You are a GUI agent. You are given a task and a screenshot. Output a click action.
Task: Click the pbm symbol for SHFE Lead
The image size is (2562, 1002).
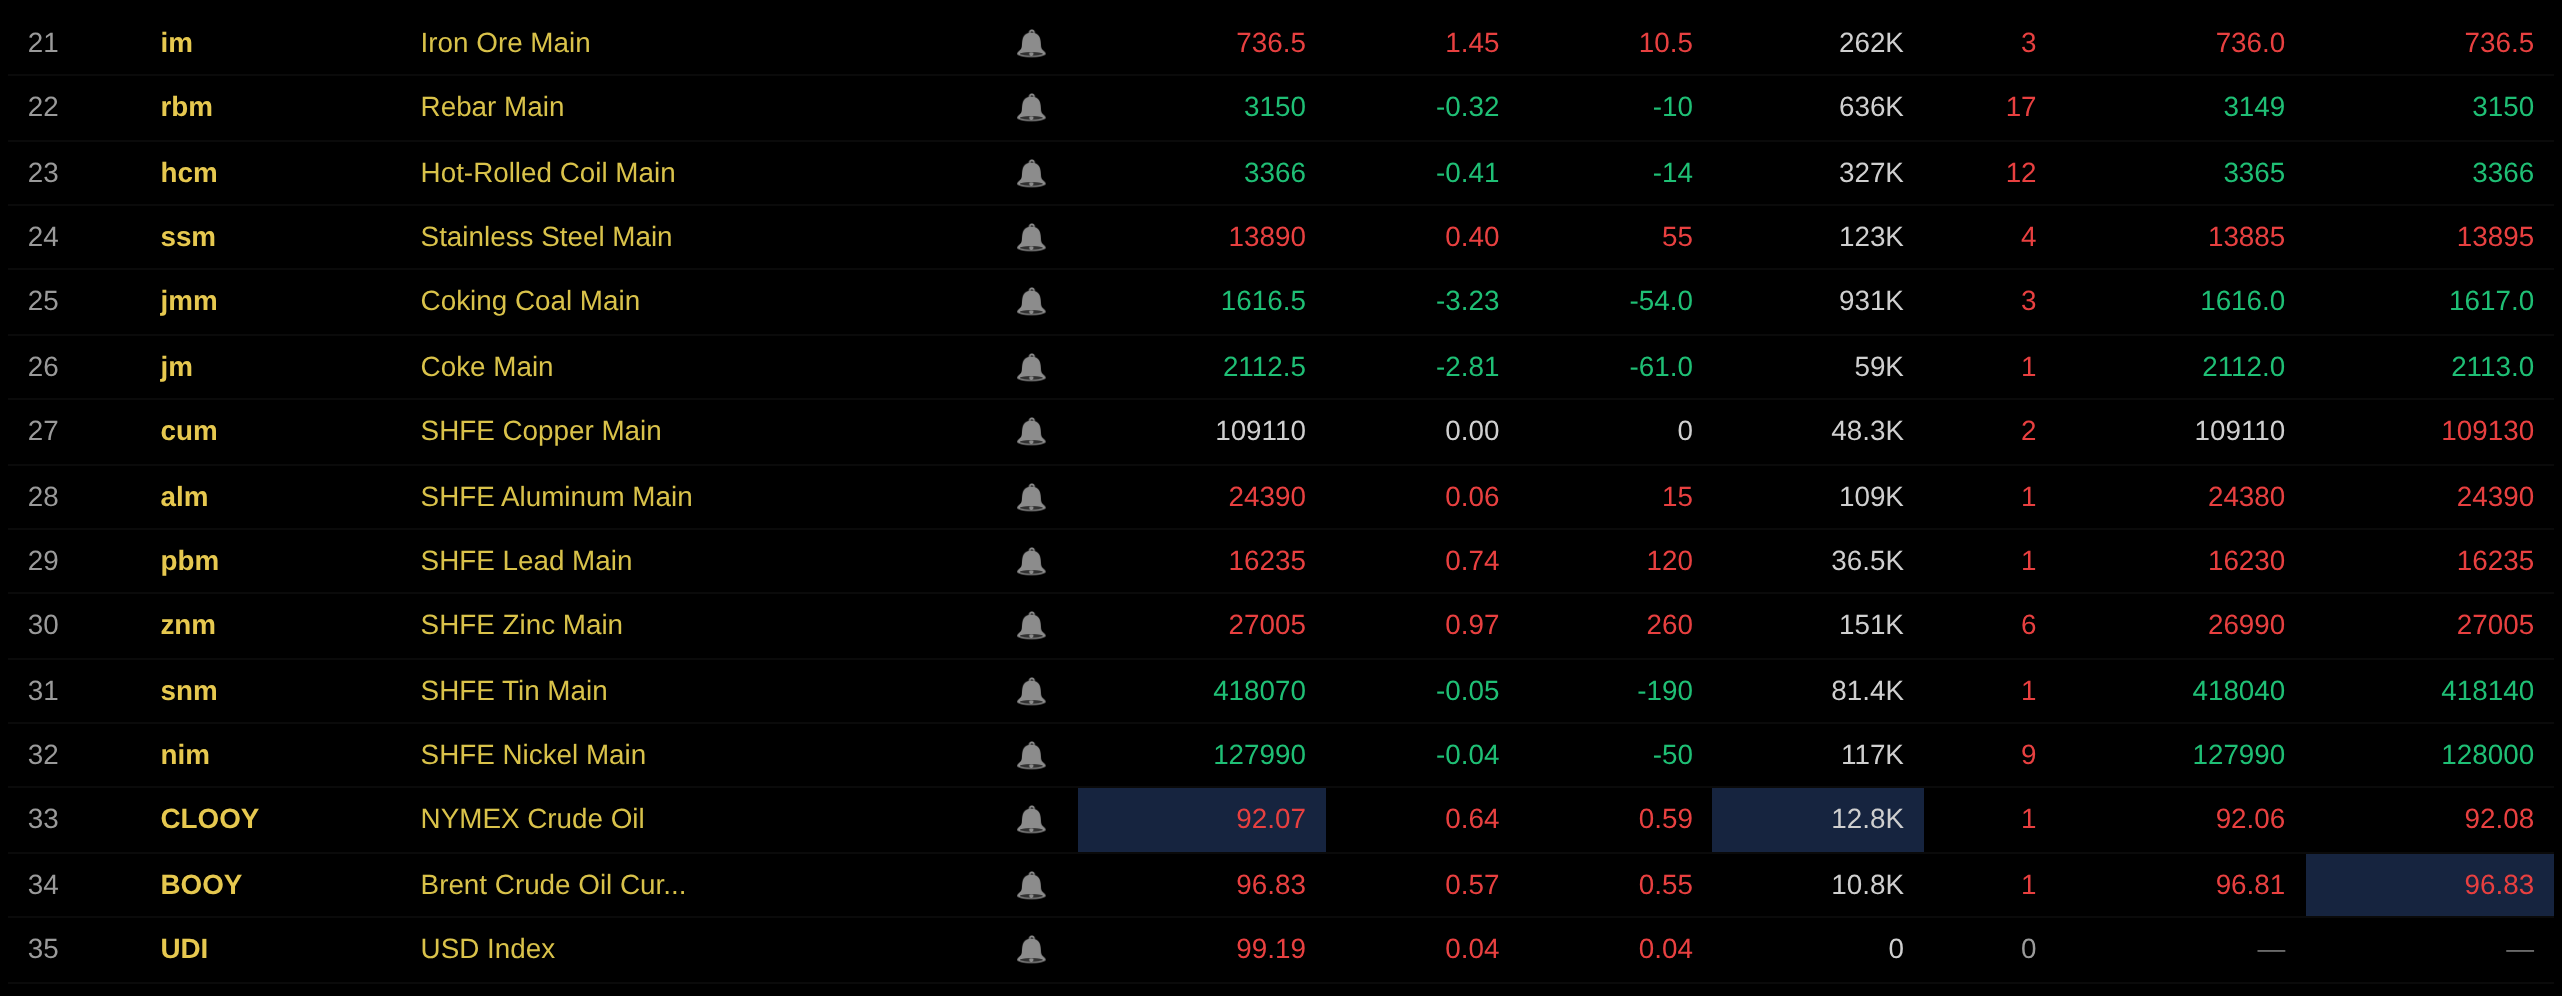(189, 561)
